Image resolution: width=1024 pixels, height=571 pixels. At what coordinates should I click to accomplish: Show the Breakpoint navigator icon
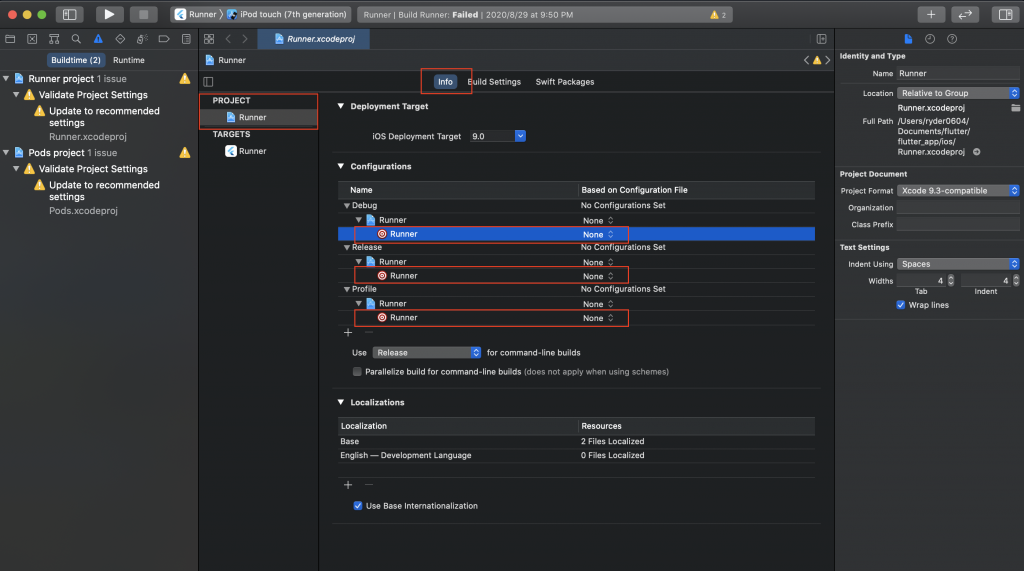pyautogui.click(x=164, y=39)
